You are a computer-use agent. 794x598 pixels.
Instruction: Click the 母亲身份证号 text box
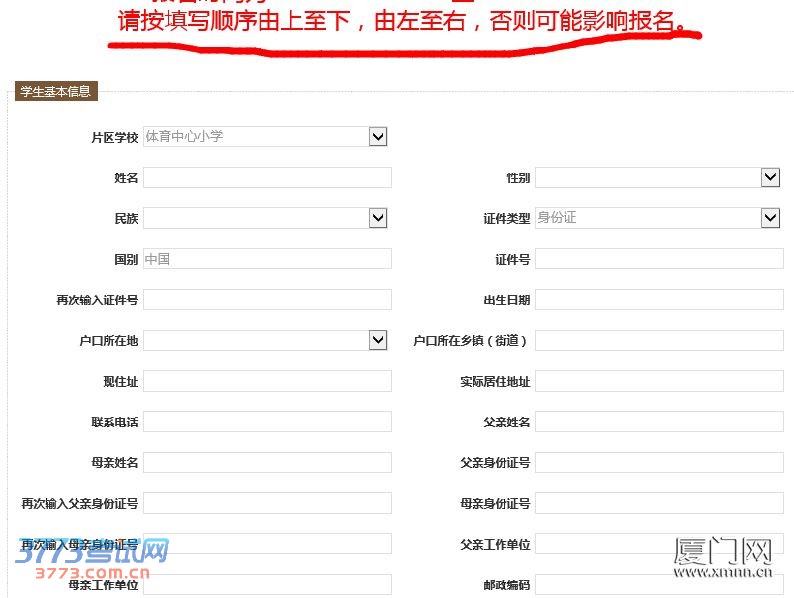pyautogui.click(x=659, y=503)
